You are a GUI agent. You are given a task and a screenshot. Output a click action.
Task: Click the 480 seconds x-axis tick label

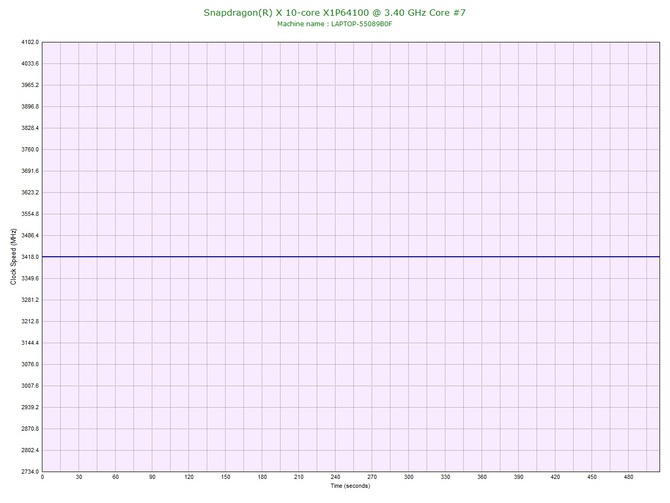[629, 477]
